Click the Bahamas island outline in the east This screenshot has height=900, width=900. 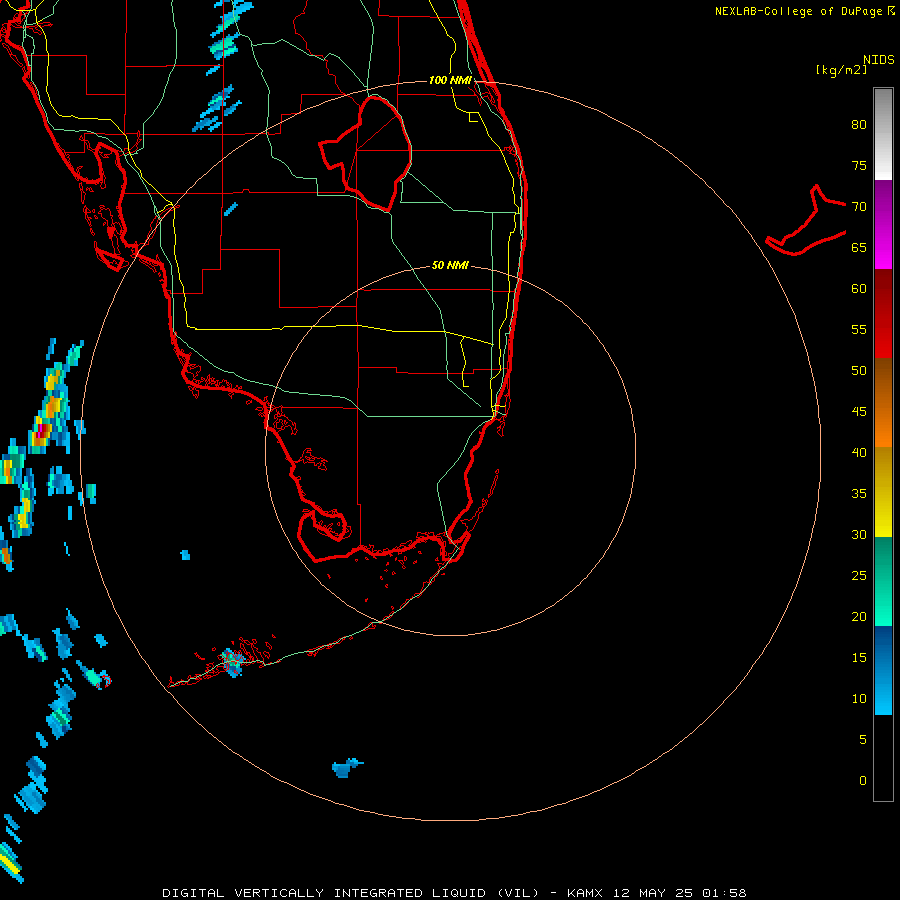(x=806, y=220)
